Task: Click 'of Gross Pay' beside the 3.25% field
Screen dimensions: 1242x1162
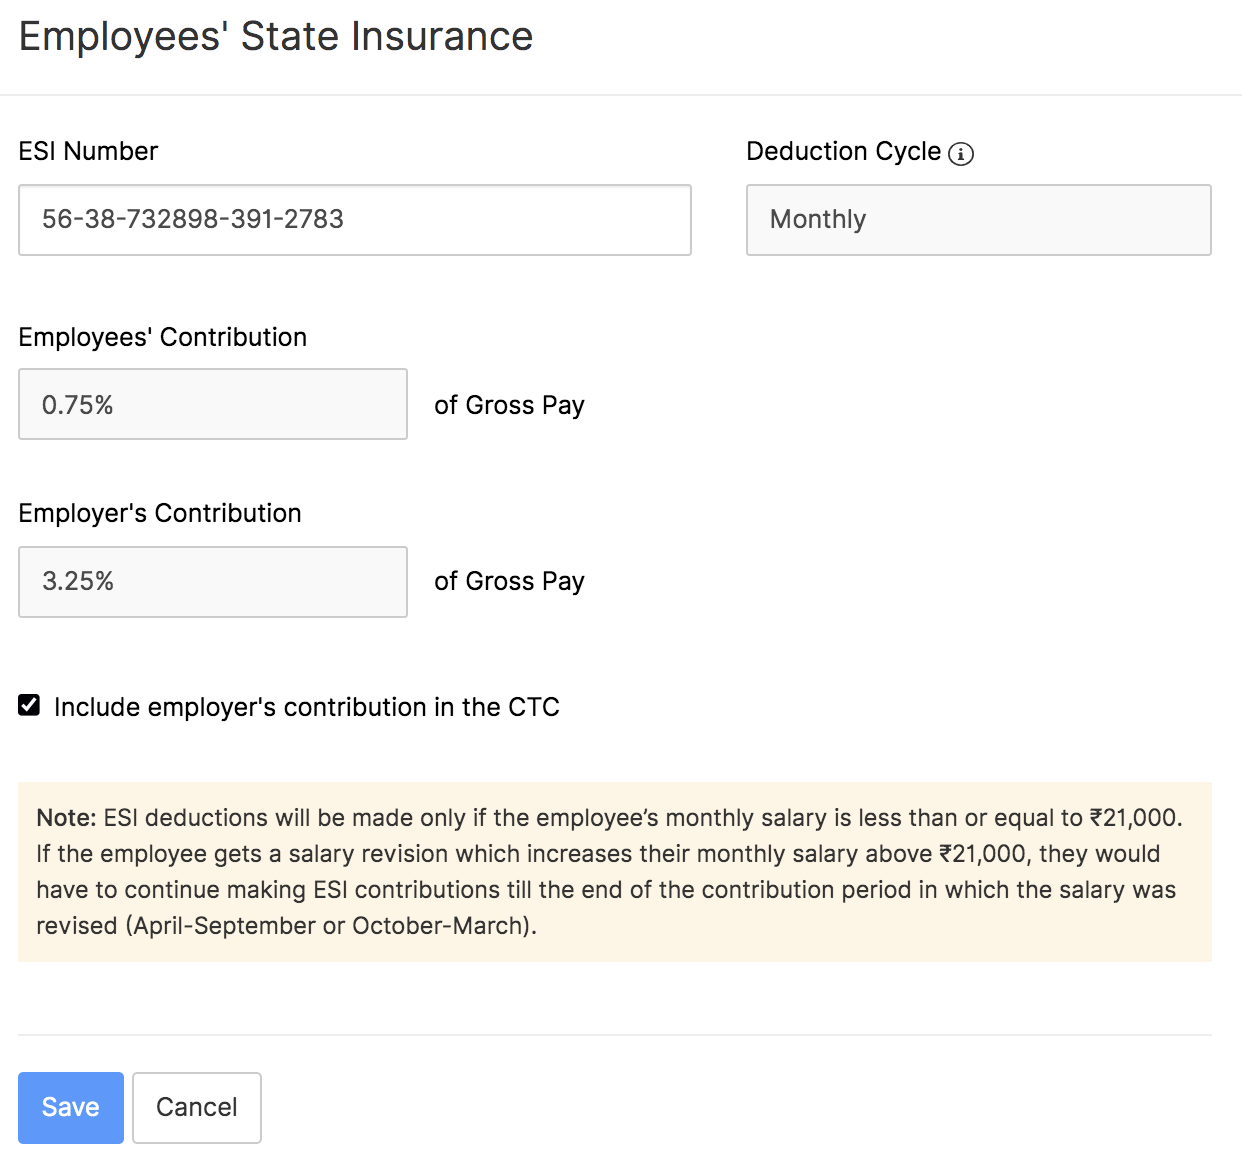Action: pyautogui.click(x=509, y=581)
